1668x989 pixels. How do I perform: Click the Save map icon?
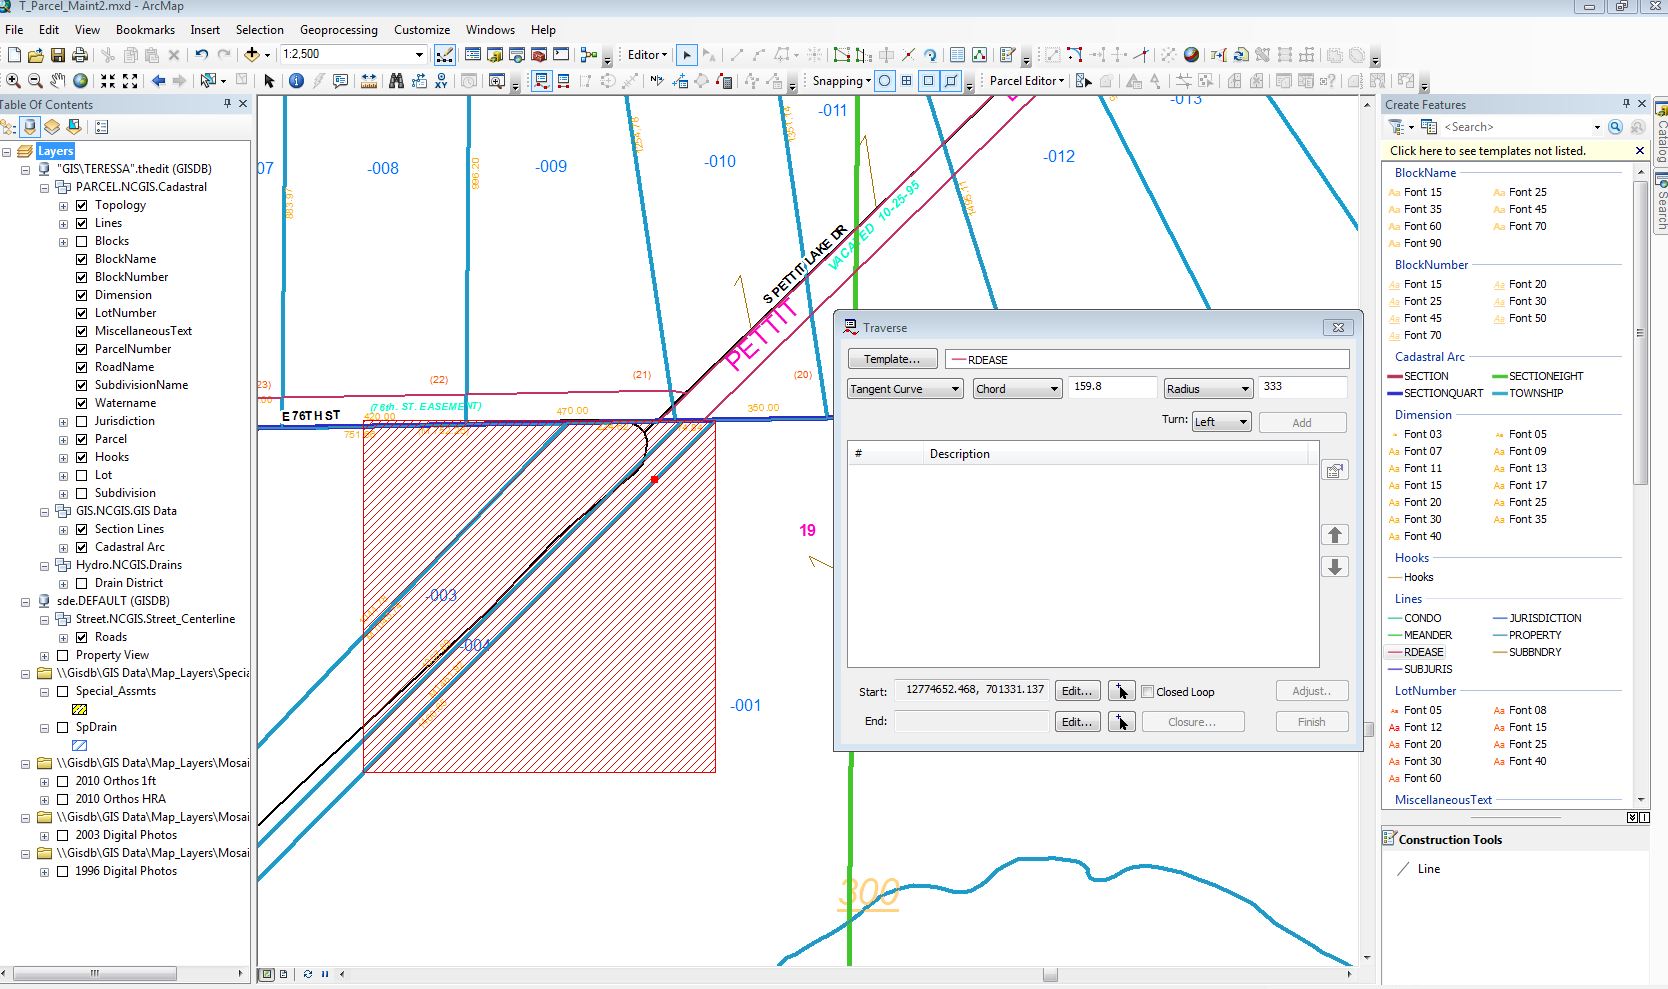point(58,55)
